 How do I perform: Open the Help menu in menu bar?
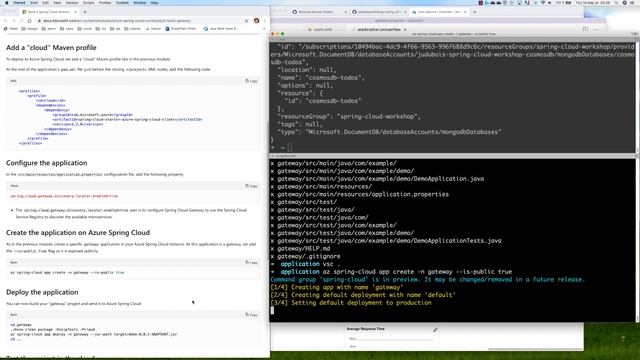click(154, 2)
